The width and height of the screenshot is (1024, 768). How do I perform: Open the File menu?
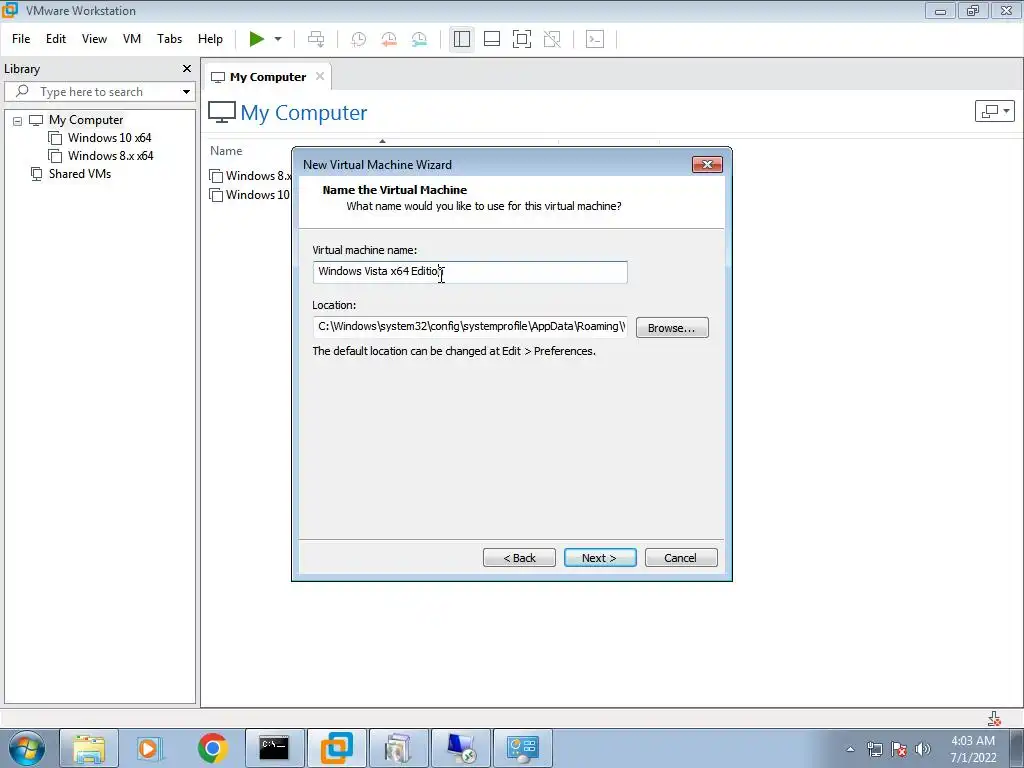pos(21,39)
